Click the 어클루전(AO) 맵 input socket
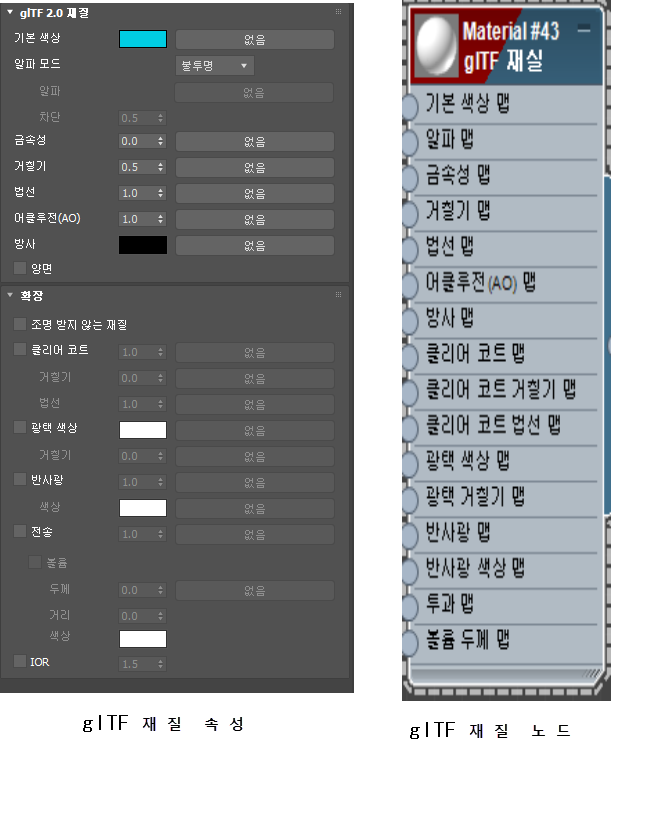This screenshot has width=655, height=835. tap(410, 285)
